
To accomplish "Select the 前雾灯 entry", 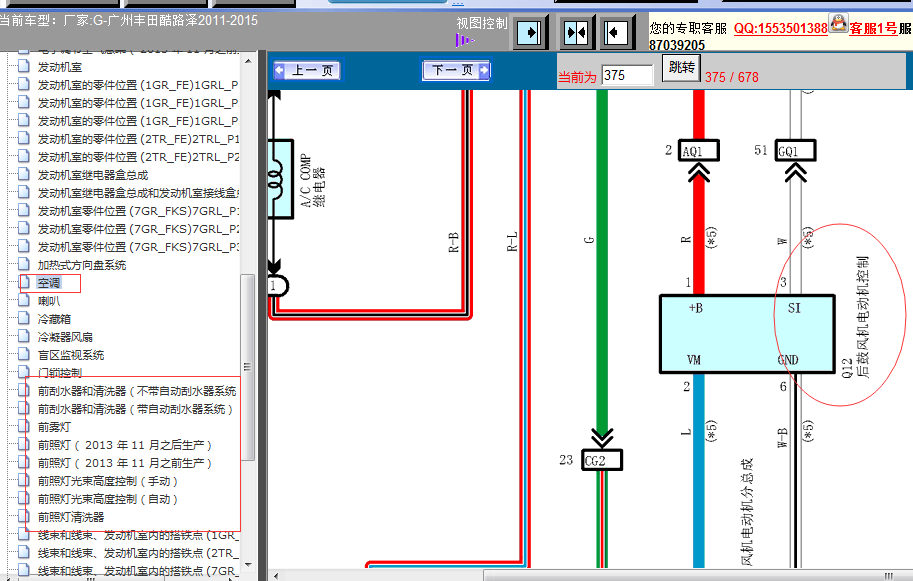I will [54, 427].
